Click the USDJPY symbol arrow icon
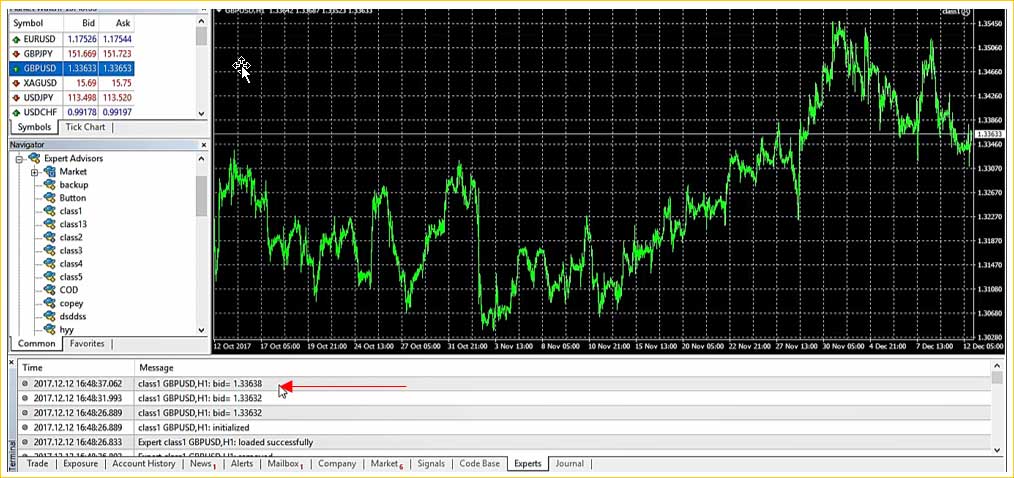This screenshot has height=478, width=1014. click(x=16, y=98)
